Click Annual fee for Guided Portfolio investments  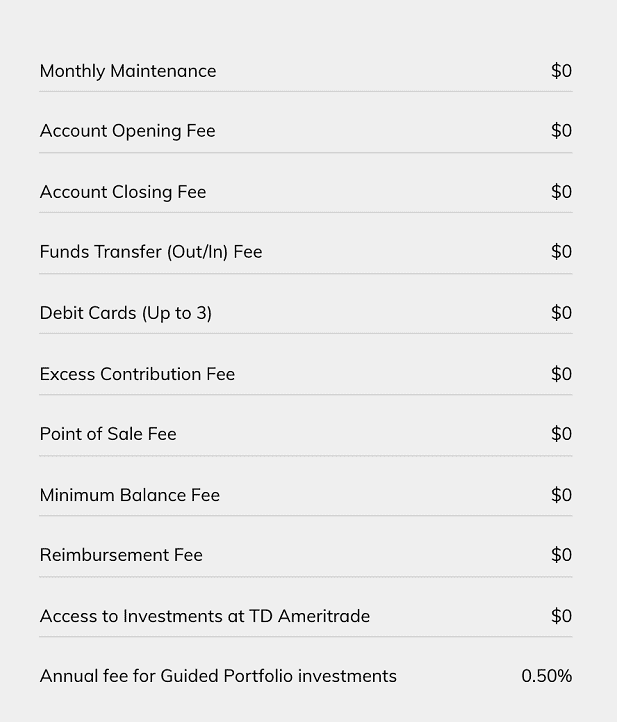tap(218, 676)
